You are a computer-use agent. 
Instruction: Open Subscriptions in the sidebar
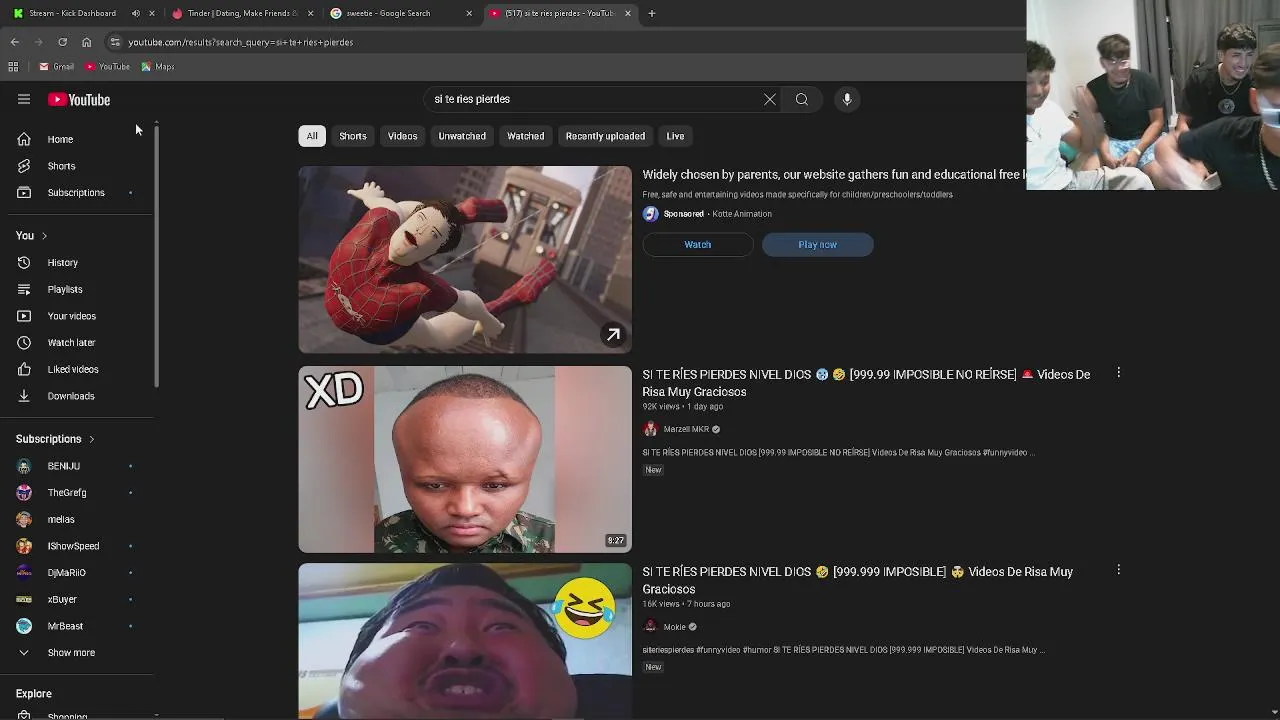point(78,192)
